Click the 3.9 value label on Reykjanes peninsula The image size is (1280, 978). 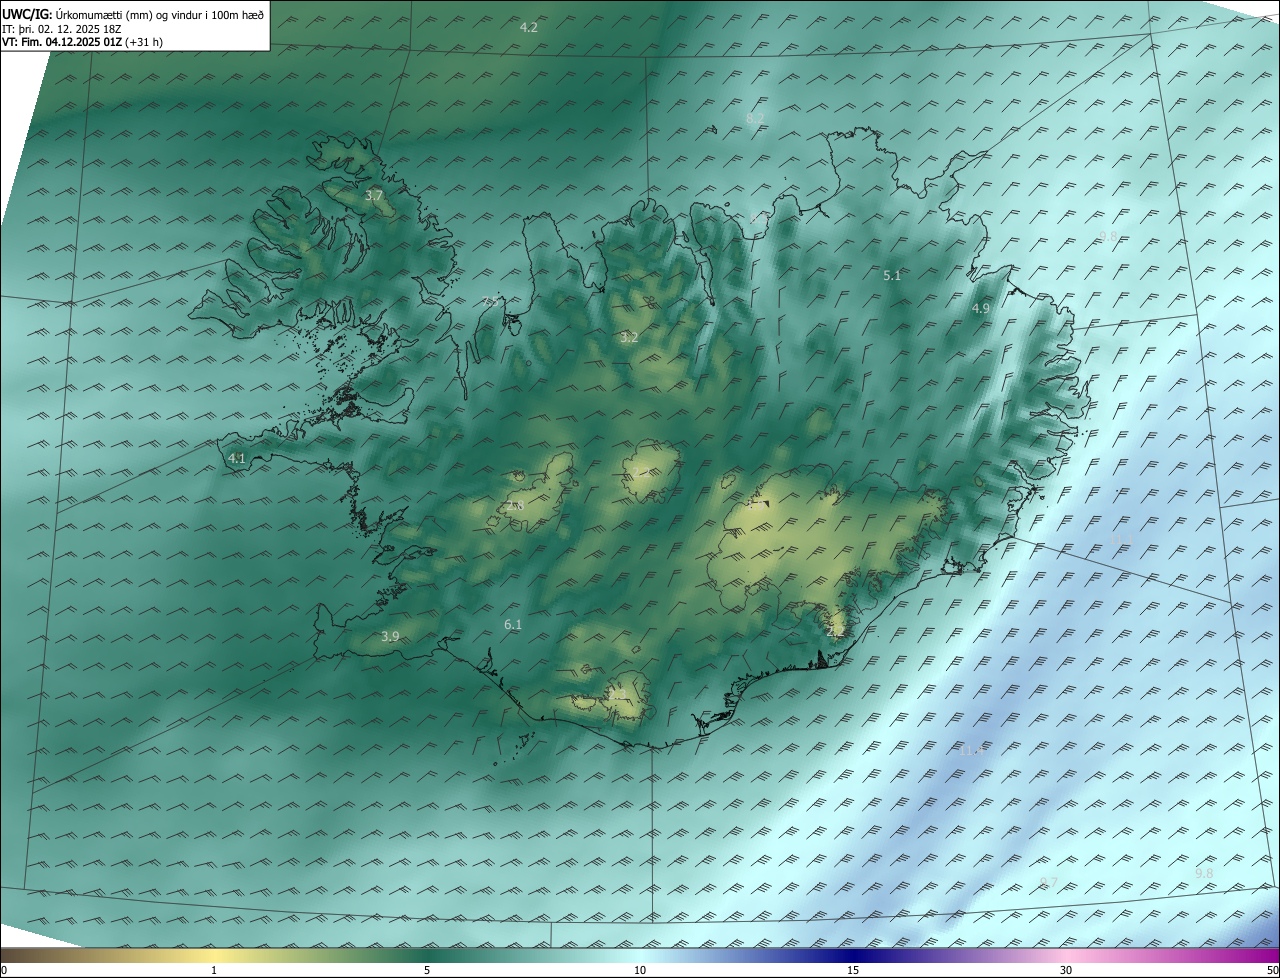(x=390, y=636)
